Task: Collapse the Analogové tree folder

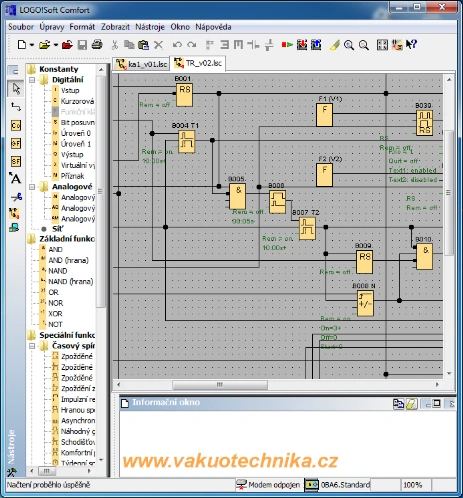Action: click(32, 187)
